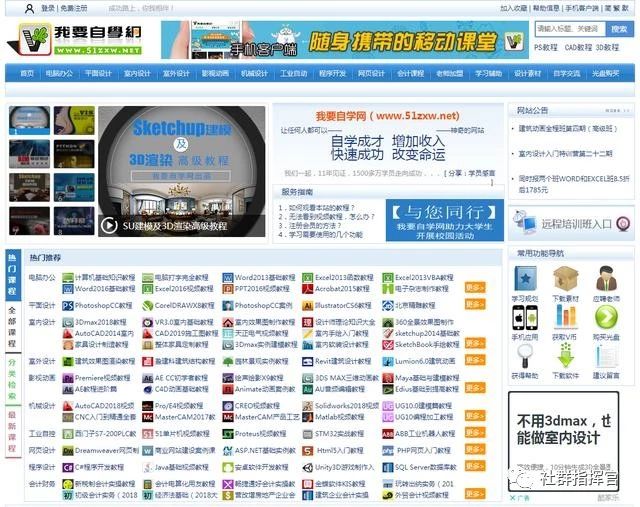Open the 不用3dmax也能做室内设计 ad box
Viewport: 640px width, 507px height.
pyautogui.click(x=563, y=442)
